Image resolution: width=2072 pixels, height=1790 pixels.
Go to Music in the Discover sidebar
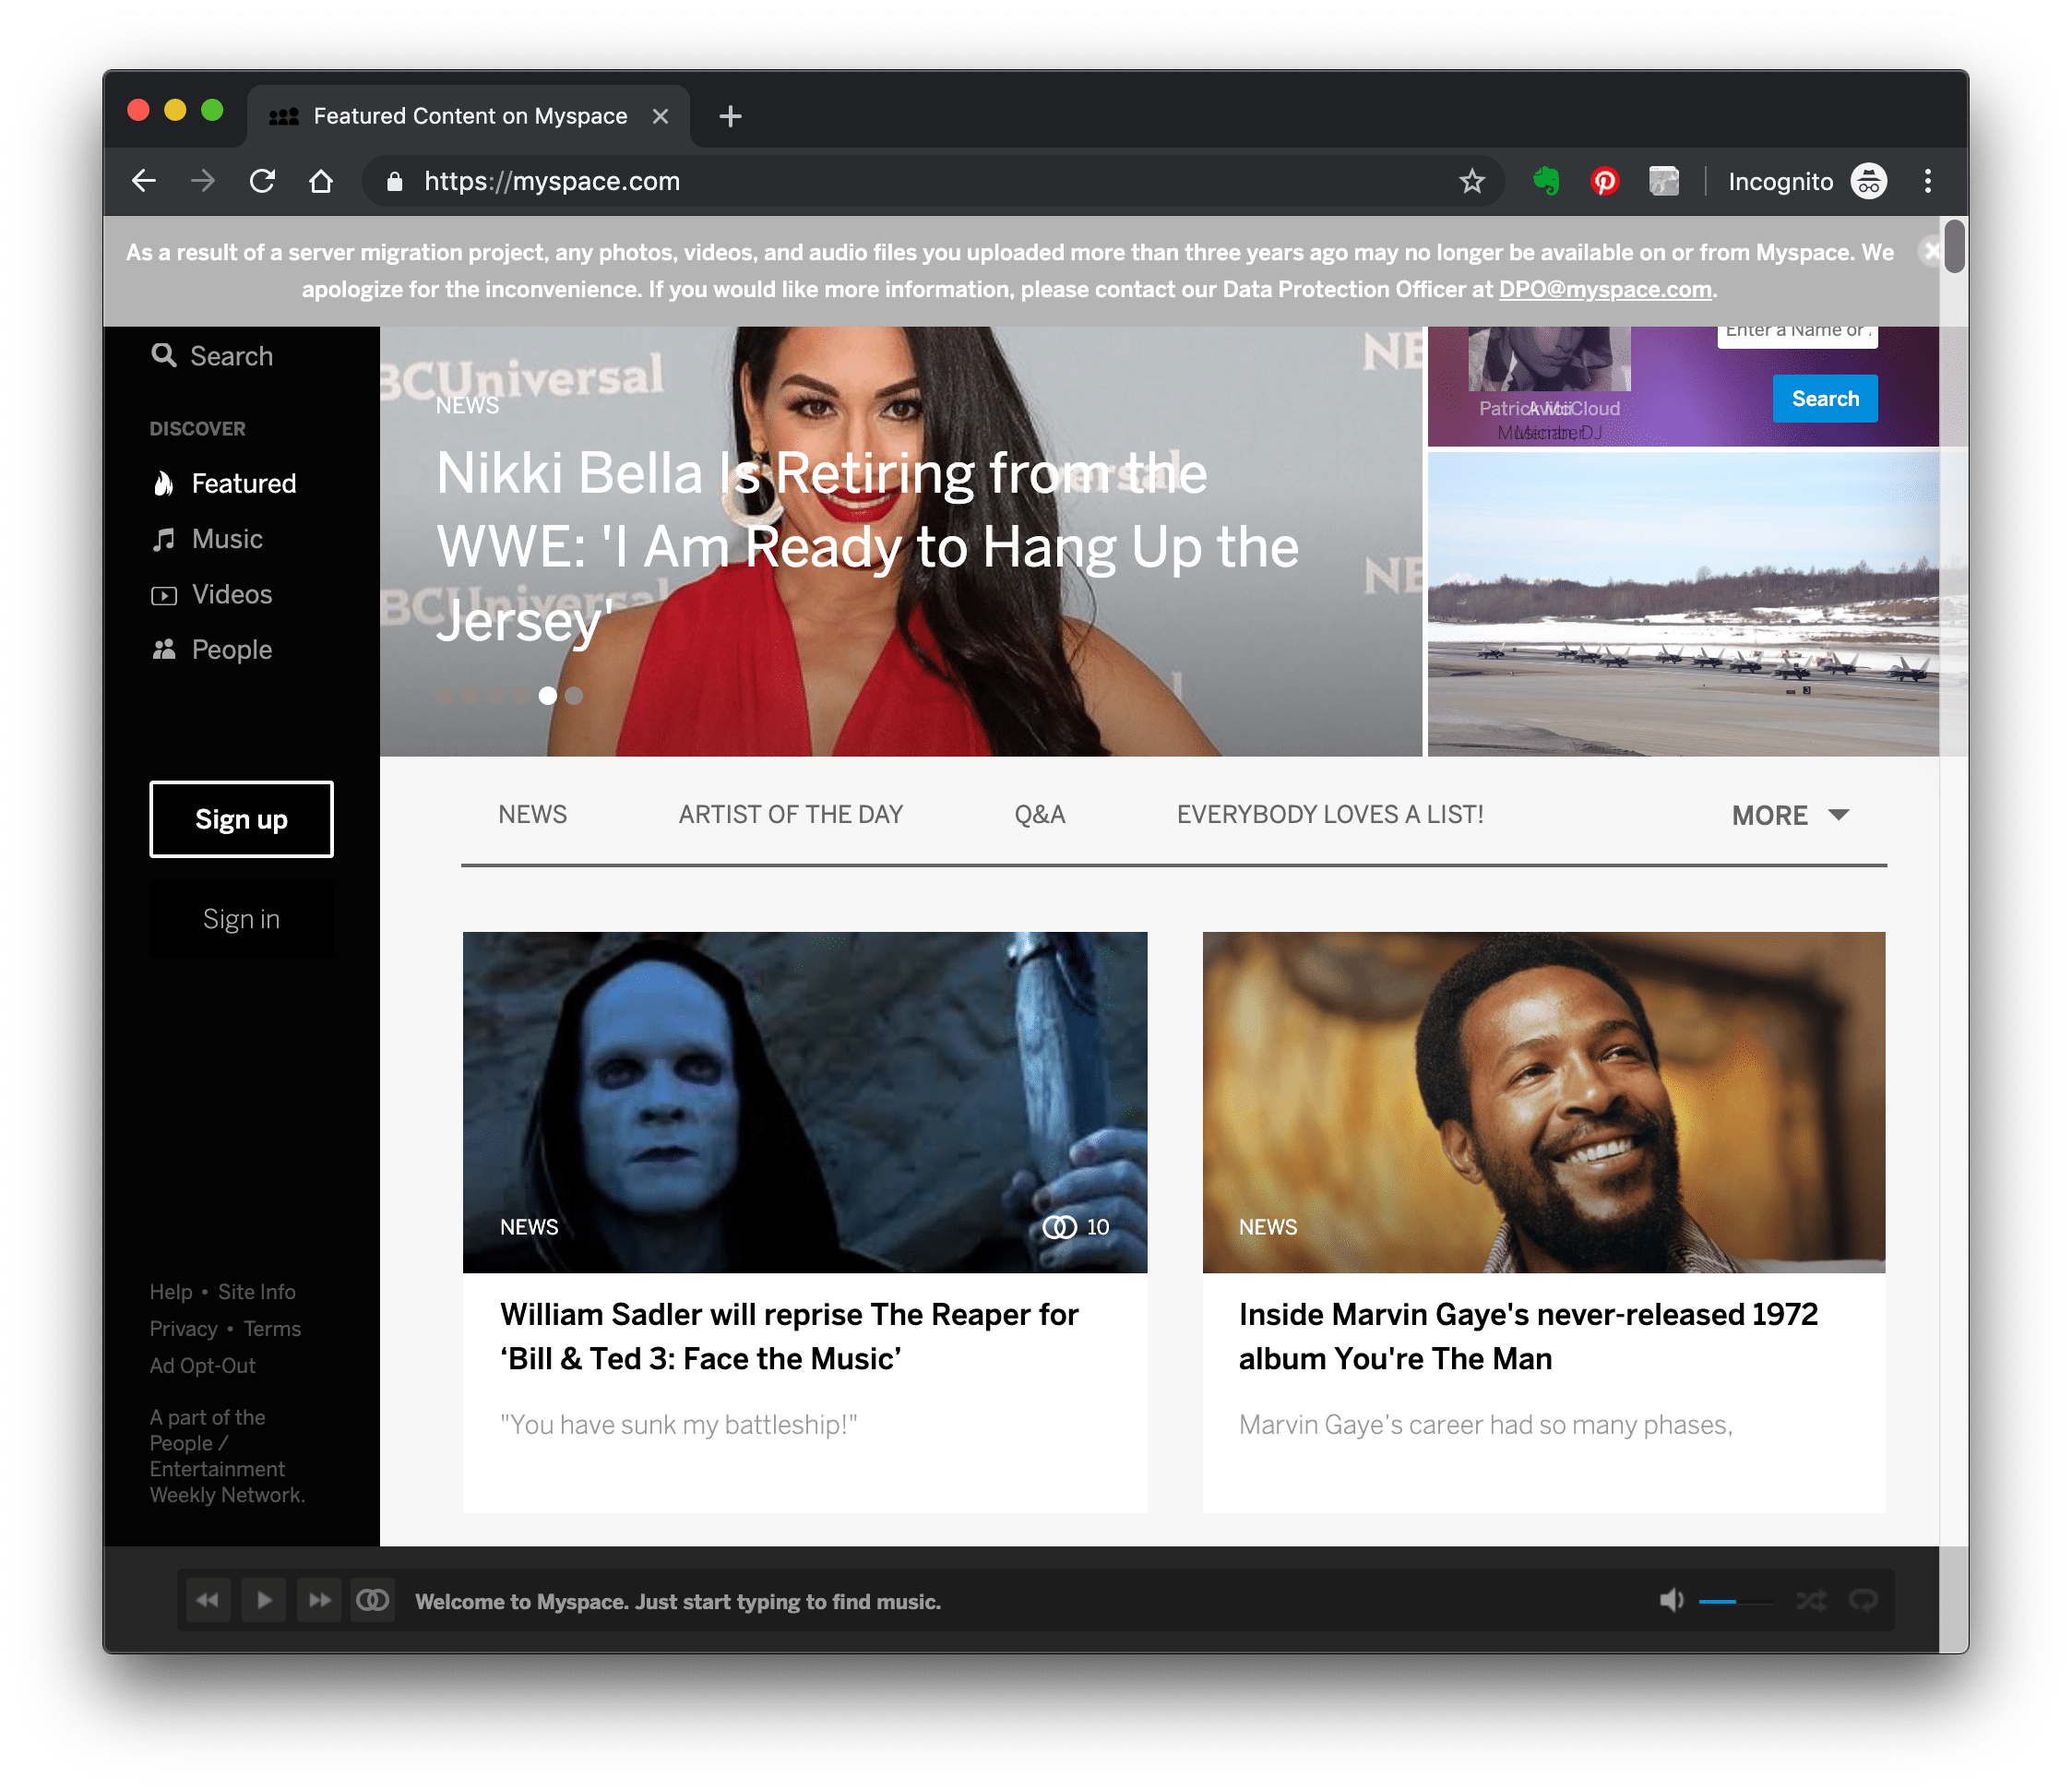click(x=207, y=539)
